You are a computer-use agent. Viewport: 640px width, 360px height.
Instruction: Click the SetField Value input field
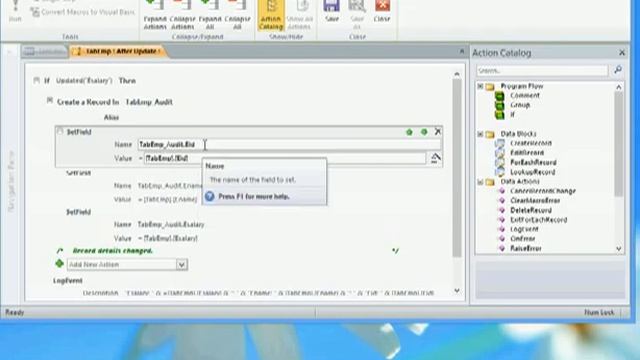pyautogui.click(x=284, y=158)
